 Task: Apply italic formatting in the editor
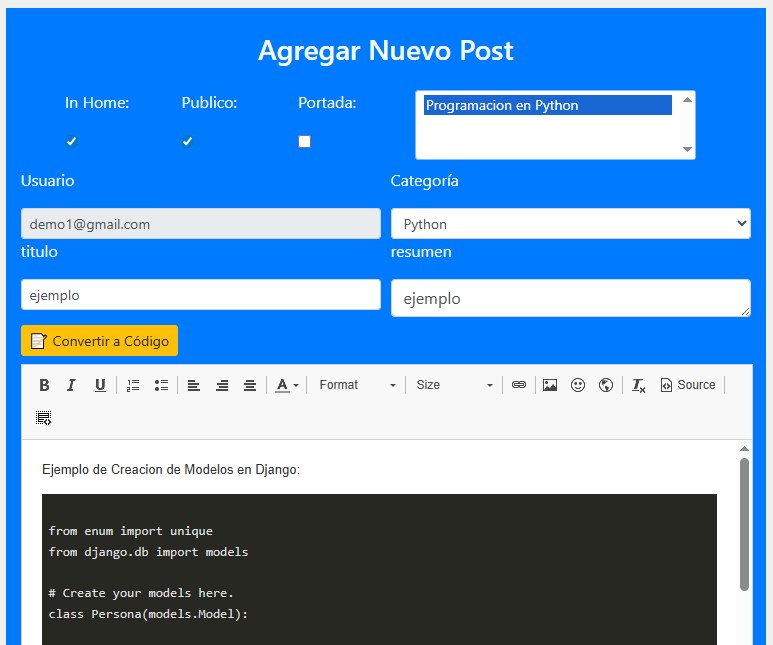(71, 385)
